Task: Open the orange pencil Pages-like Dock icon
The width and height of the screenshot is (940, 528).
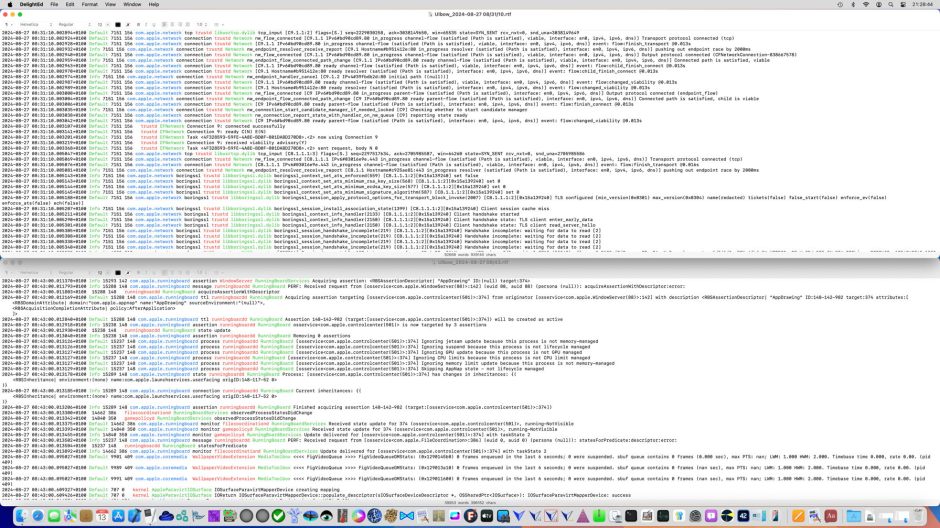Action: pos(798,516)
